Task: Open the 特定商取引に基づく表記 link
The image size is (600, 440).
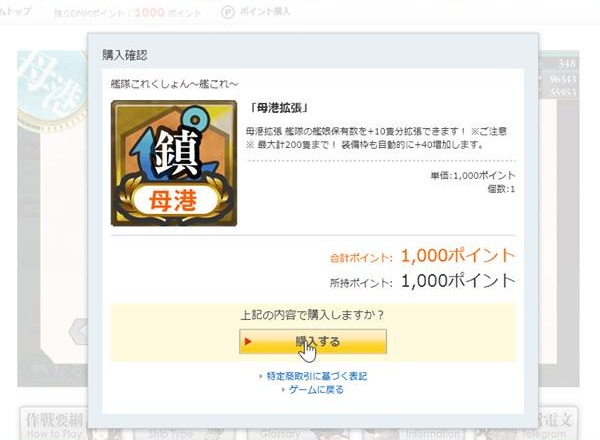Action: (316, 376)
